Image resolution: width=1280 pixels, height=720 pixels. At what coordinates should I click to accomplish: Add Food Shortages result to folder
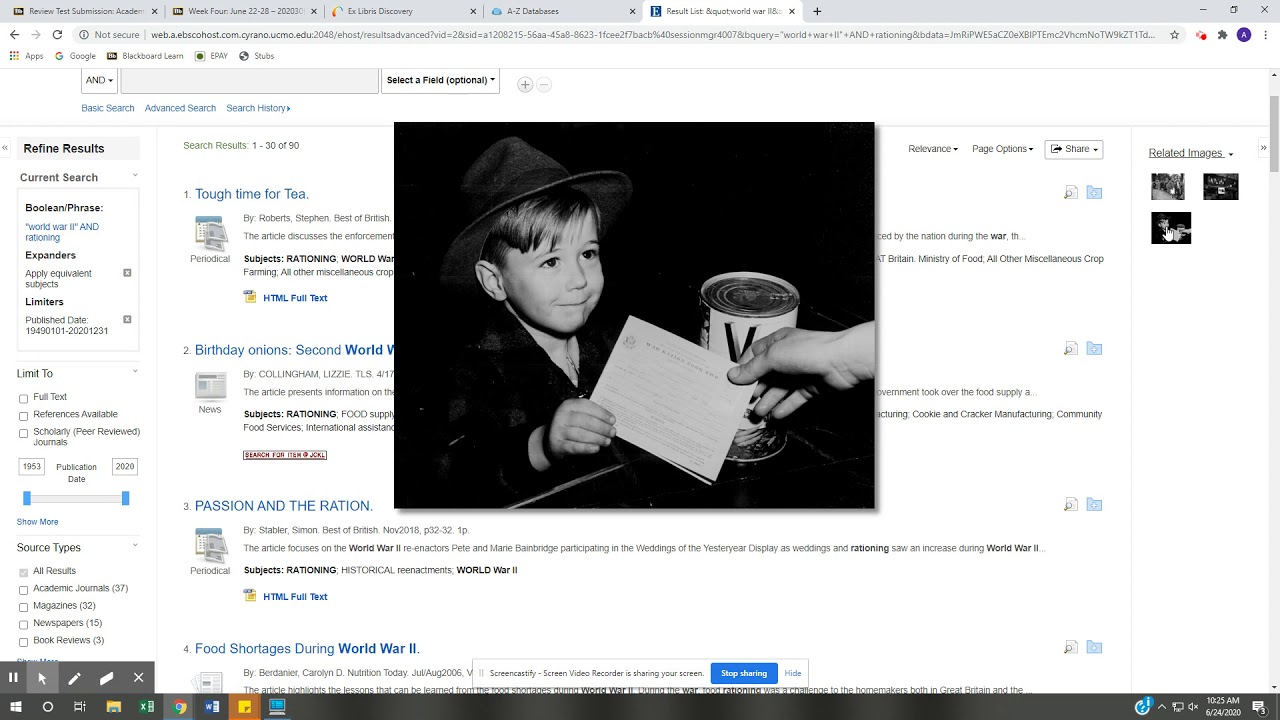pos(1094,648)
